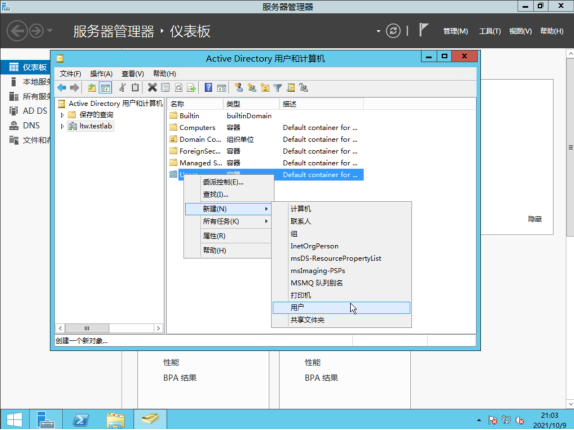Click the Find objects toolbar icon
Screen dimensions: 574x430
[x=291, y=88]
